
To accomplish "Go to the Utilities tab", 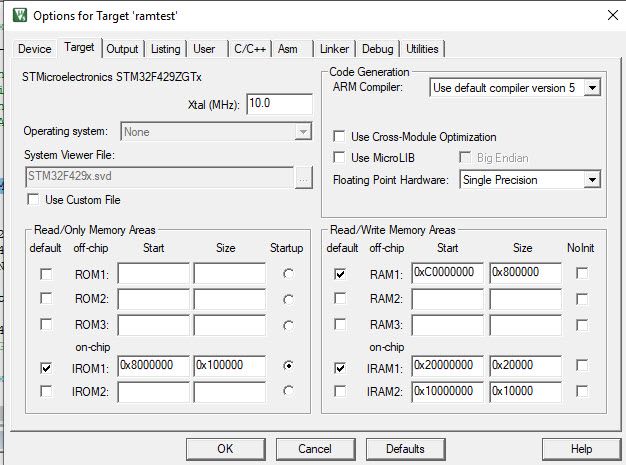I will (x=422, y=49).
